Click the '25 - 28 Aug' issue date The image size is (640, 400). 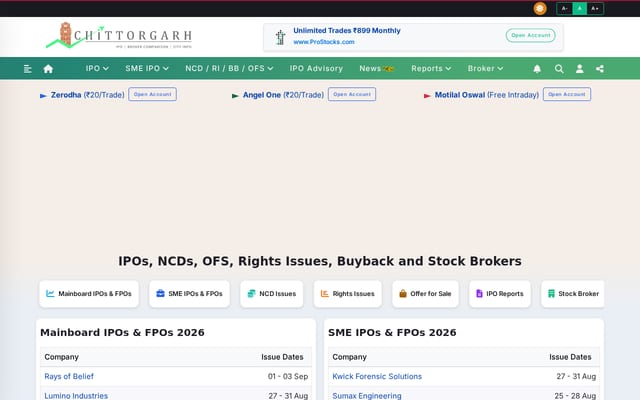[576, 396]
